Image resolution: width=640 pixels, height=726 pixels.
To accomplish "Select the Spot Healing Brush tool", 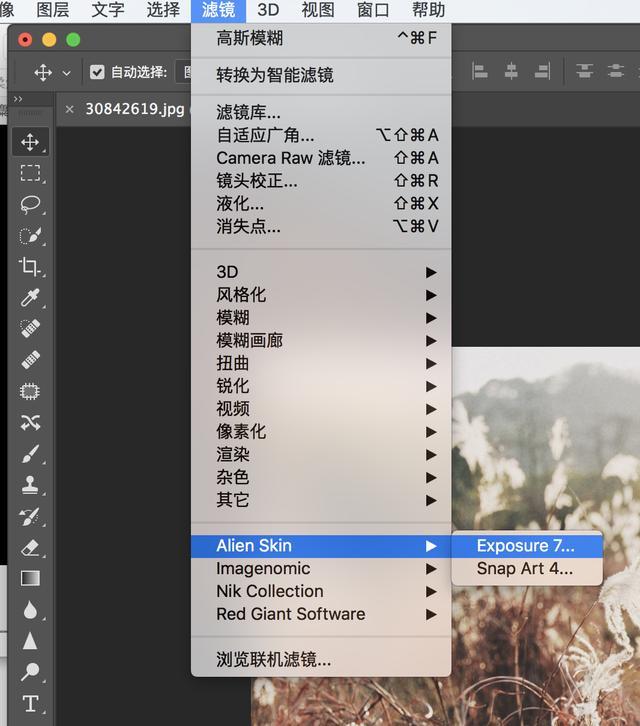I will pos(30,329).
